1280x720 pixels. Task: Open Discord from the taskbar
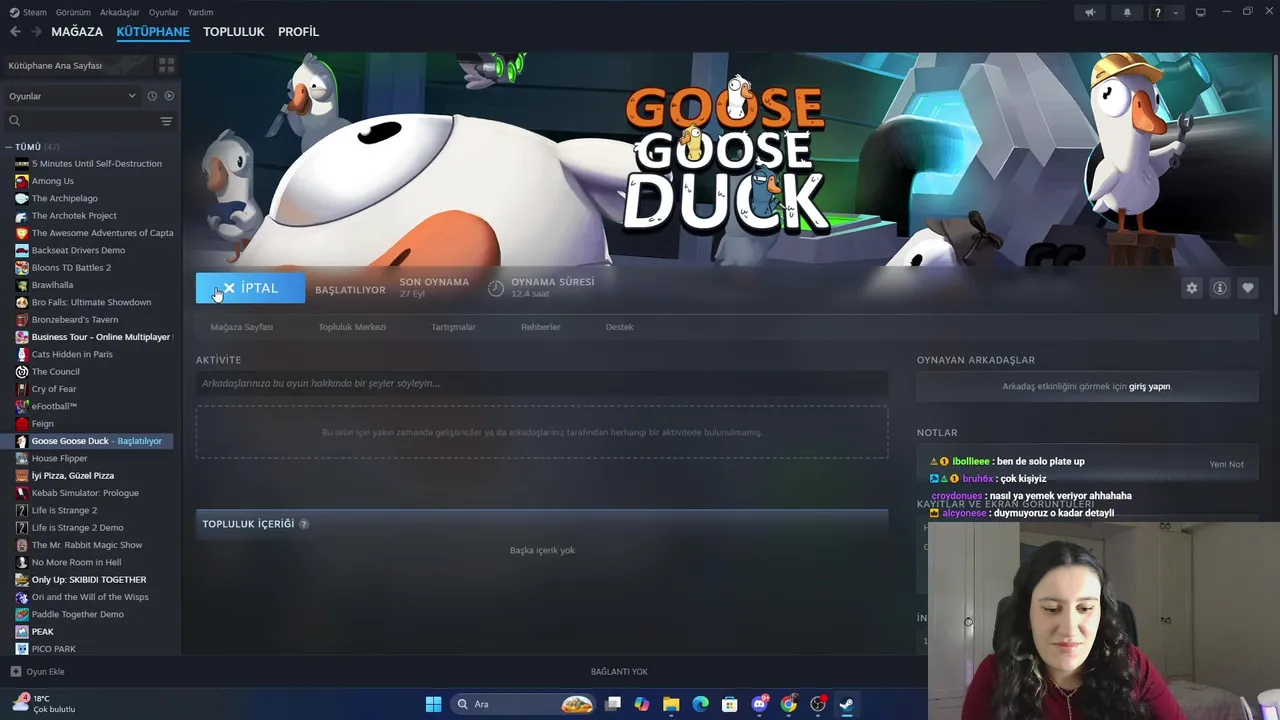(x=759, y=704)
